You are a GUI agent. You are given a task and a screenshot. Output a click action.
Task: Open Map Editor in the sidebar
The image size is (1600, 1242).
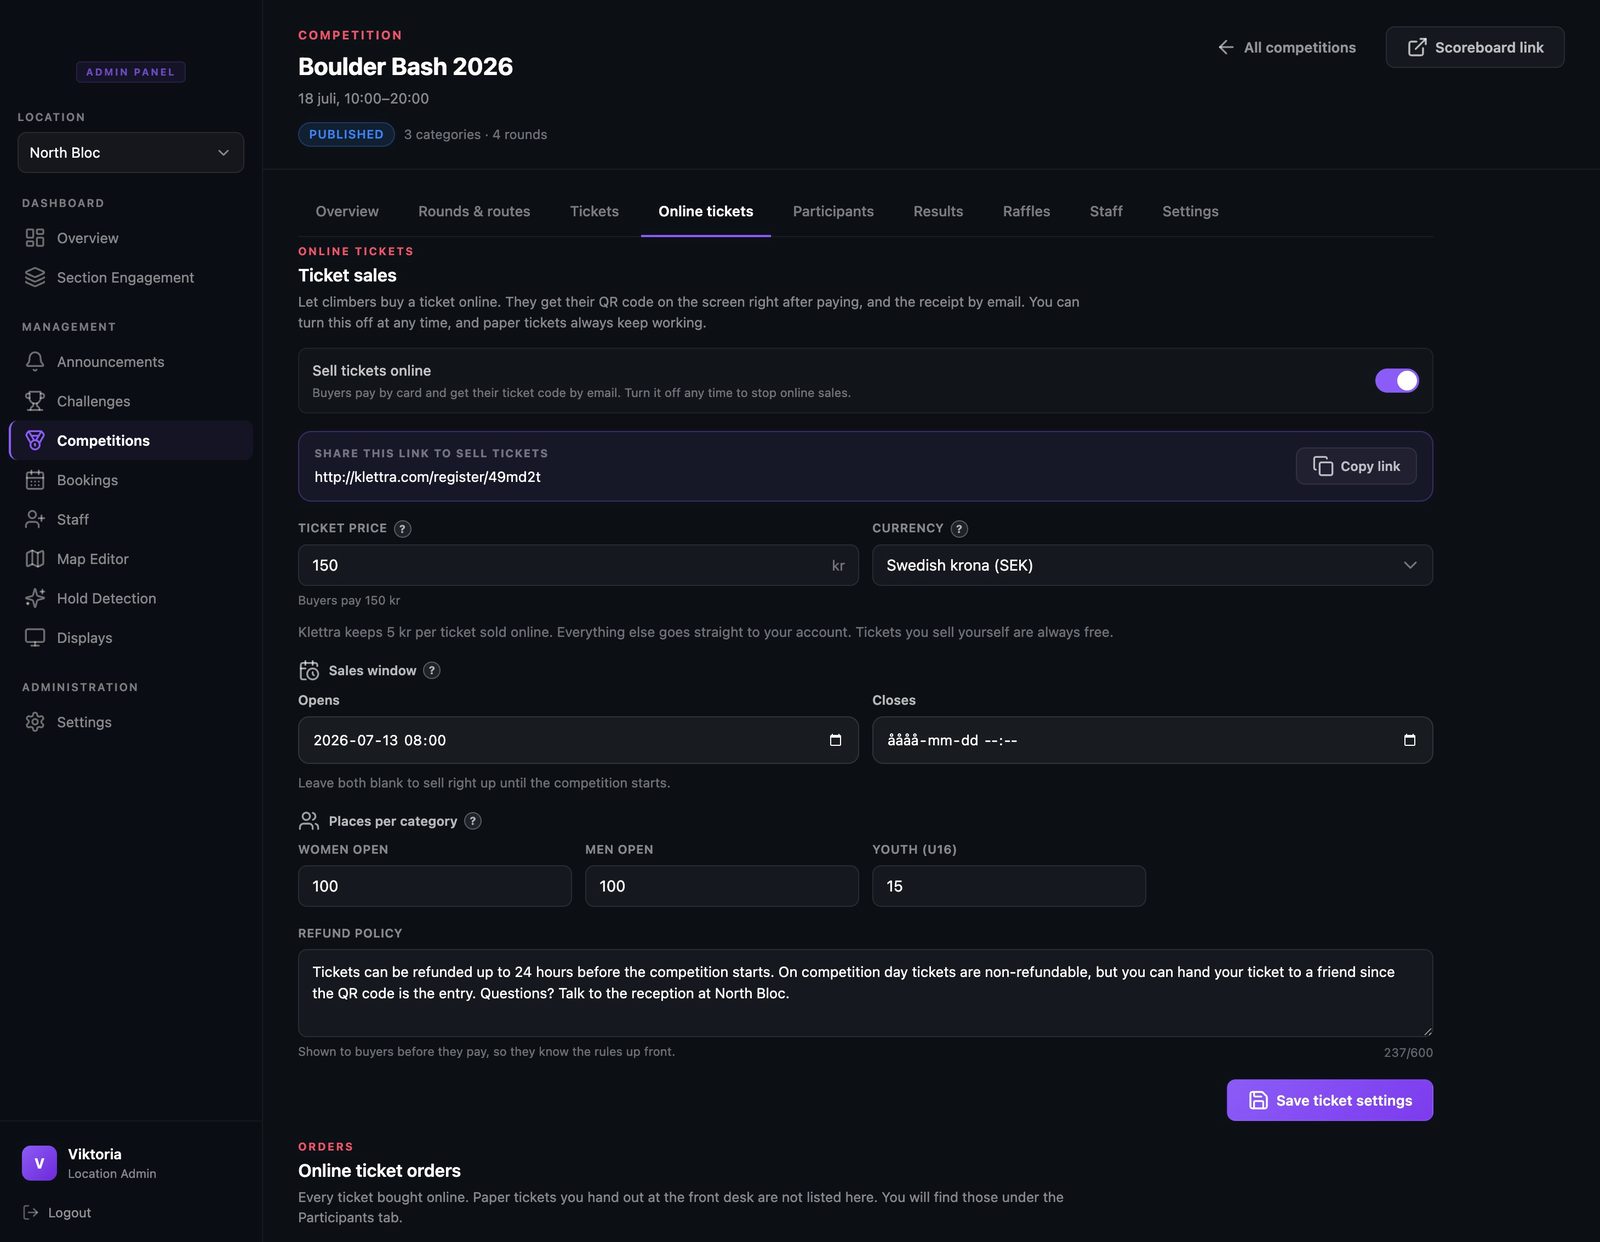pos(131,559)
